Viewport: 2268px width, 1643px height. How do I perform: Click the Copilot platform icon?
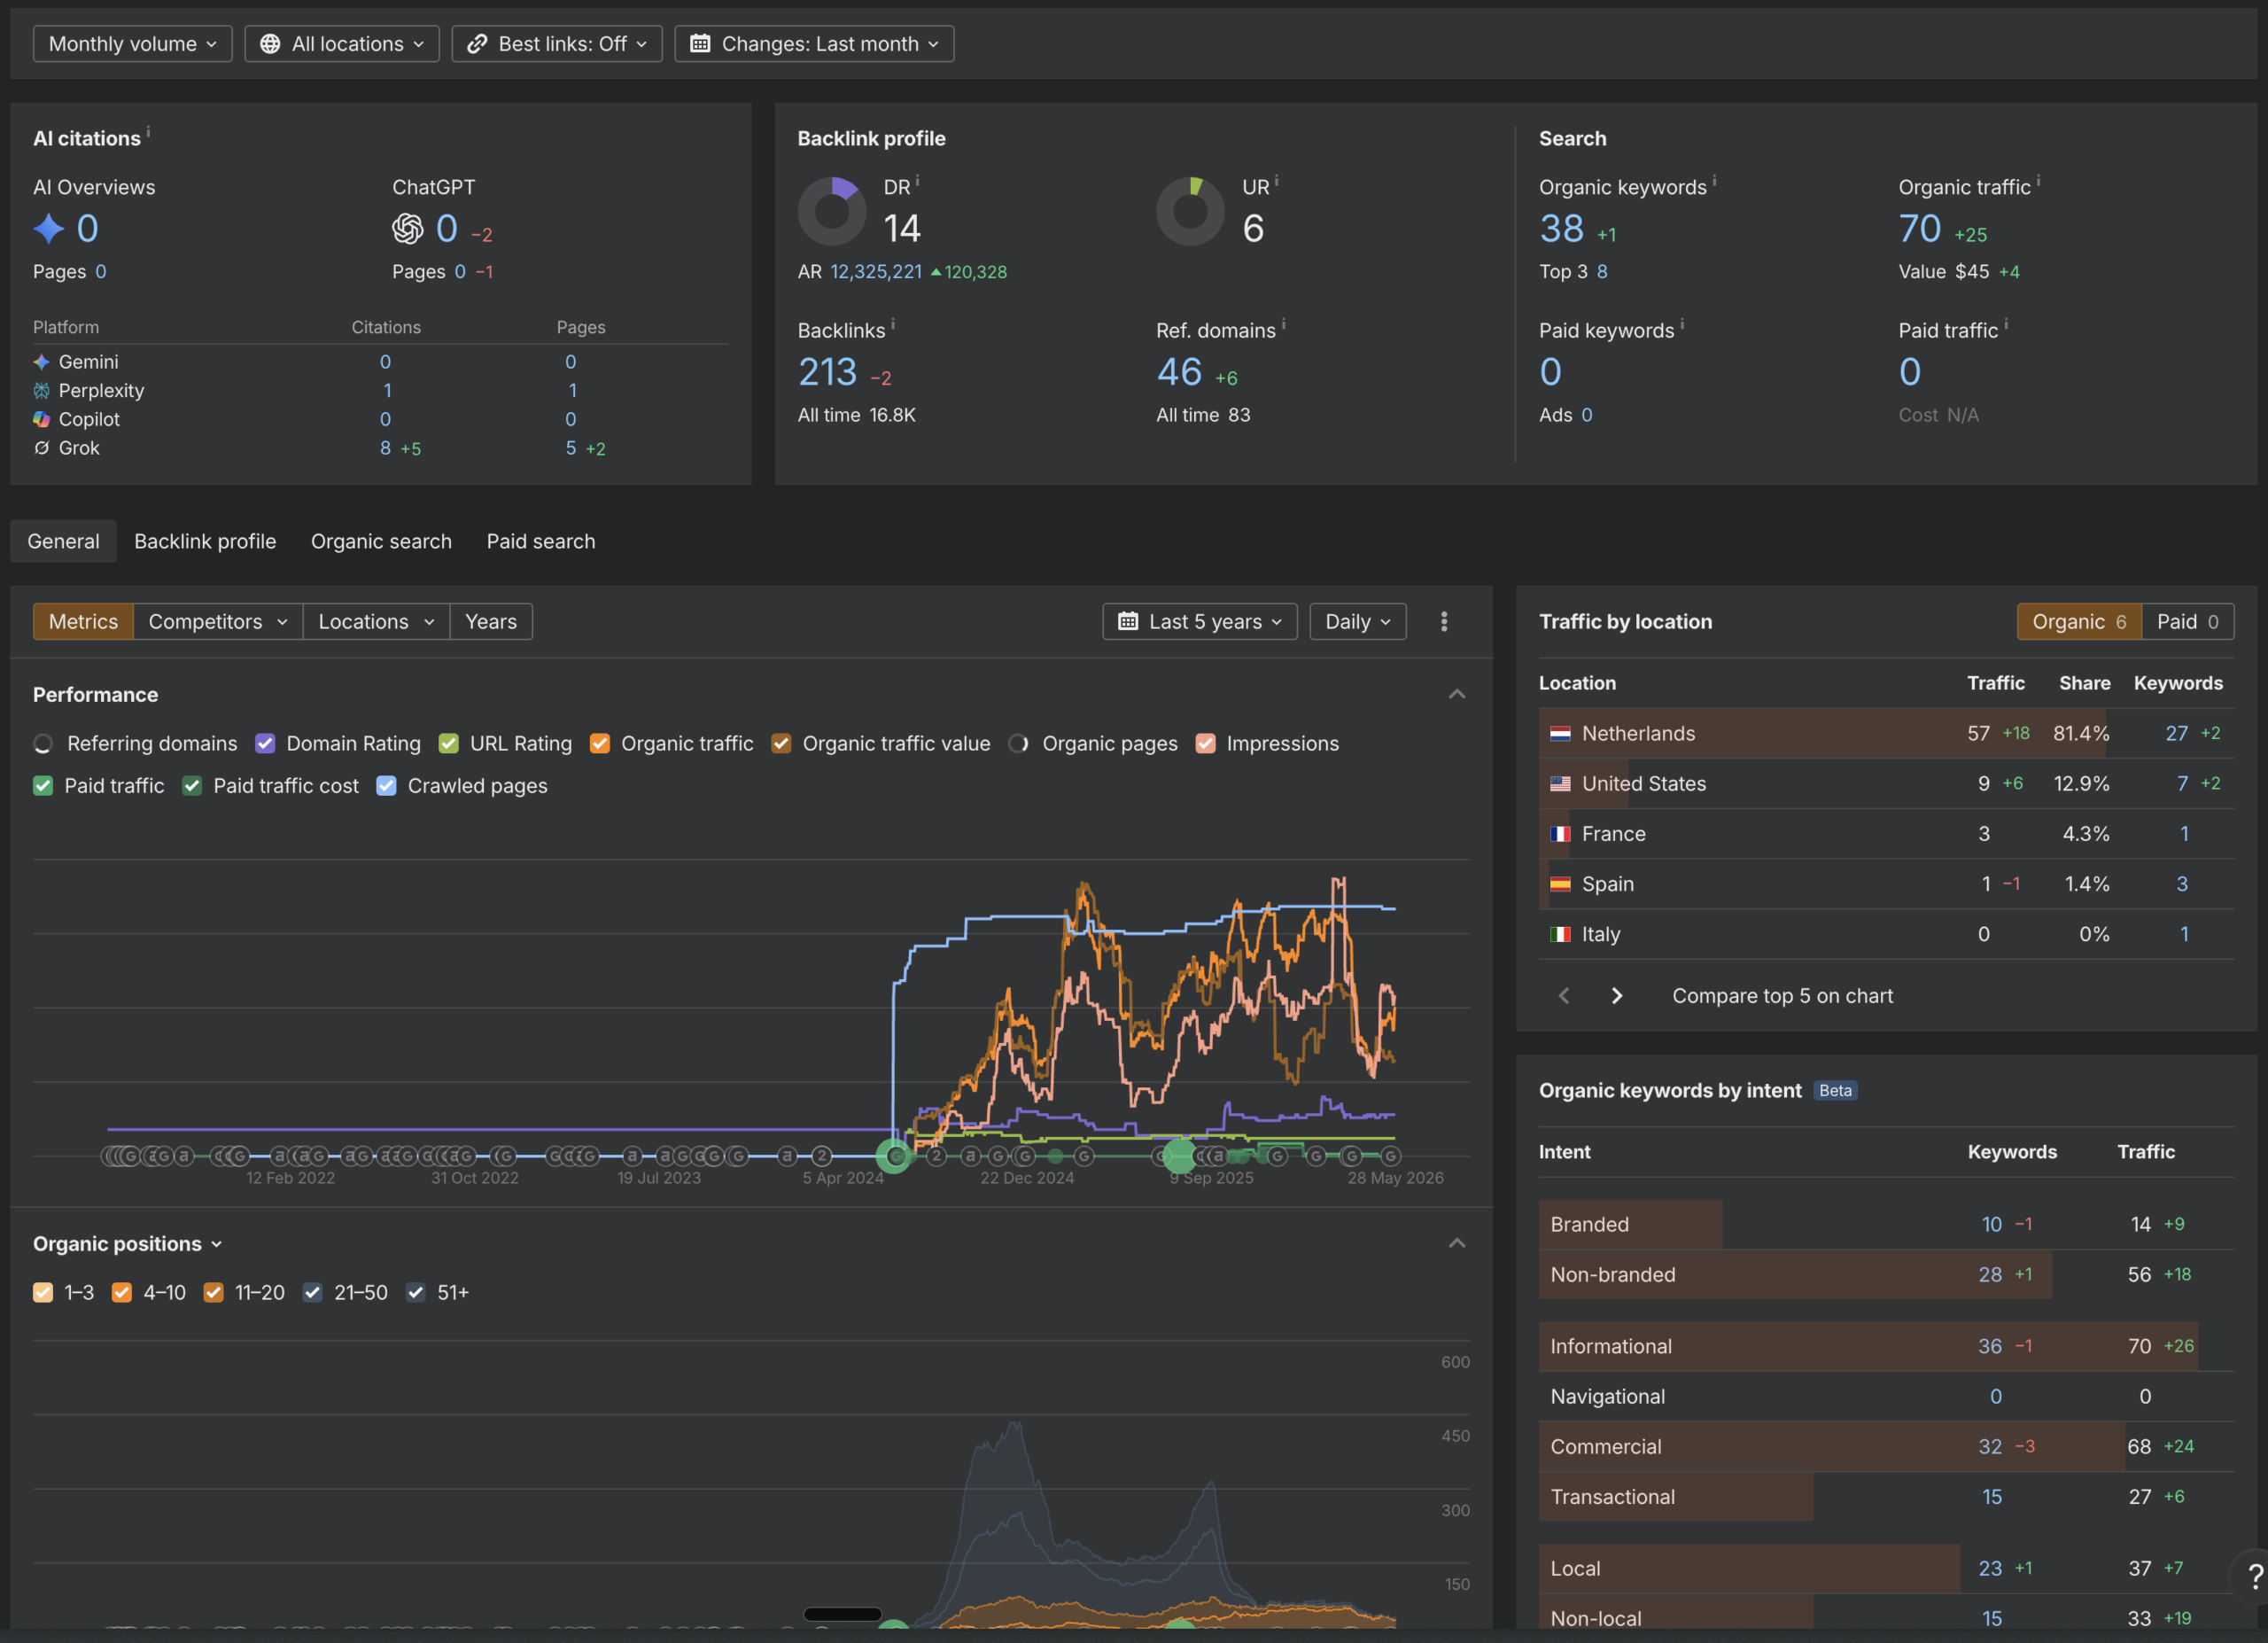(41, 420)
